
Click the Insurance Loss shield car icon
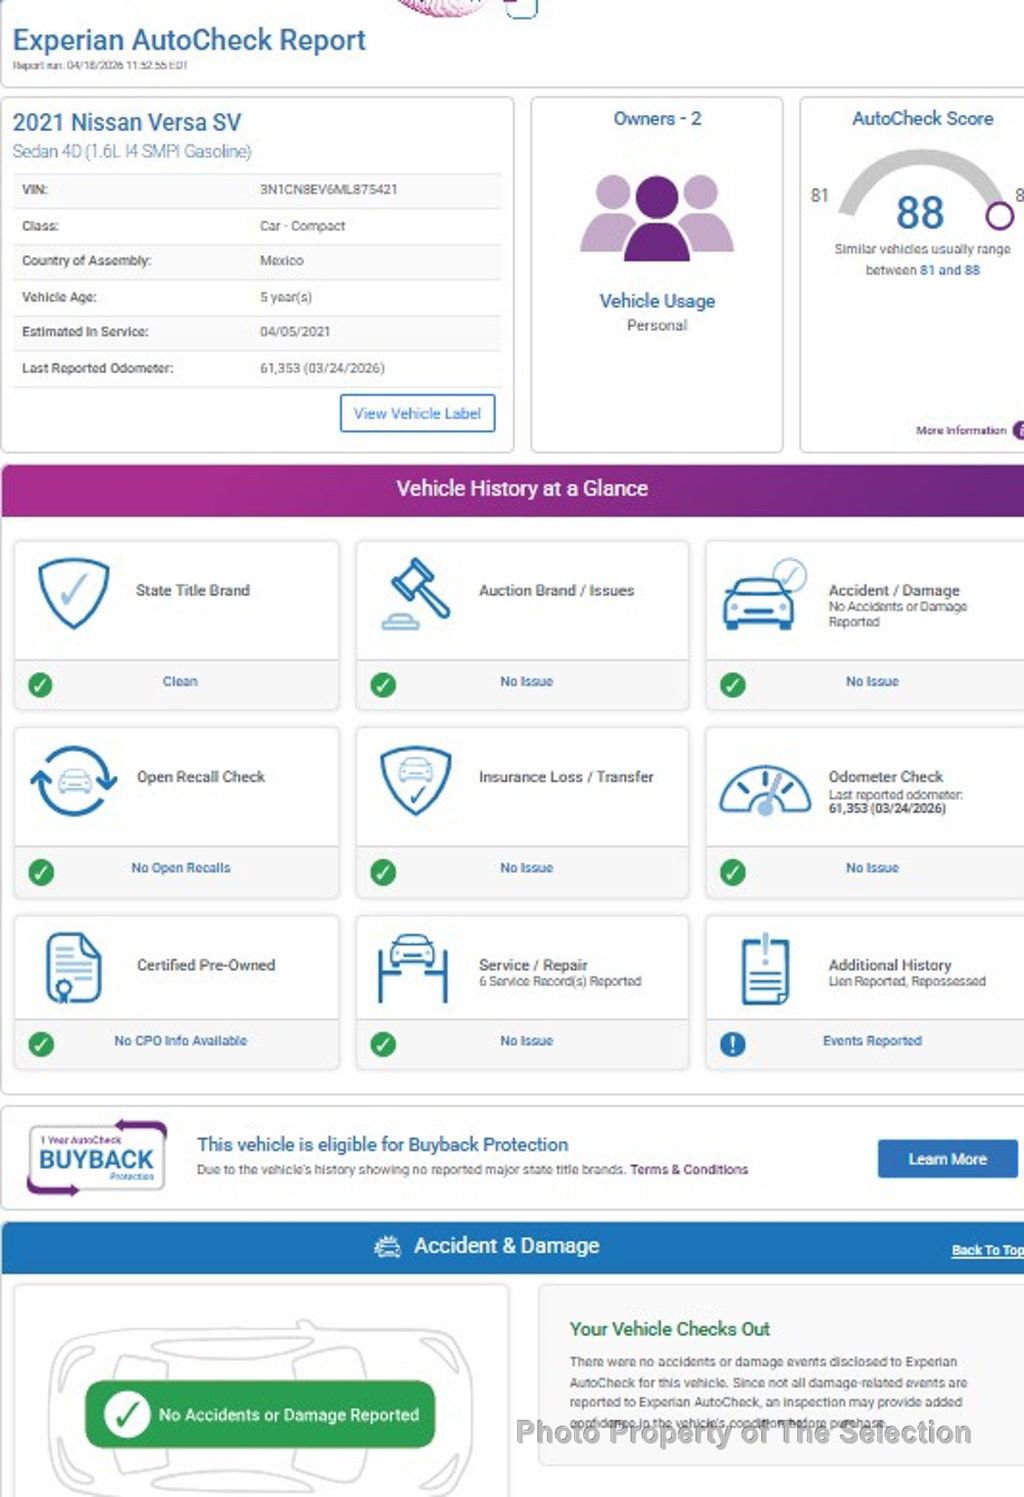coord(415,780)
